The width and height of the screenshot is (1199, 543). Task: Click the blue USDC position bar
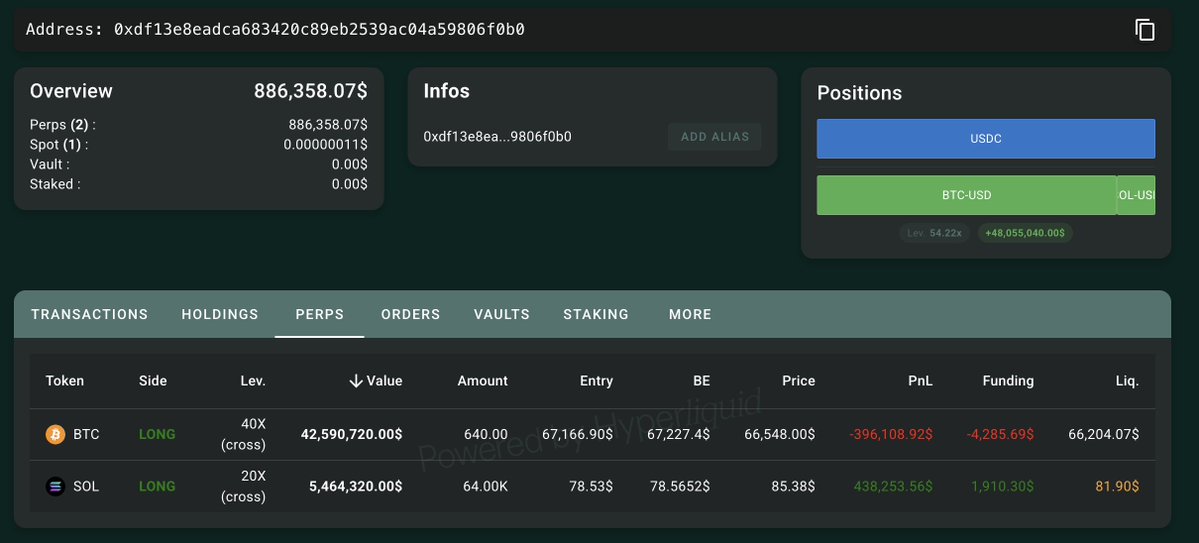coord(985,139)
